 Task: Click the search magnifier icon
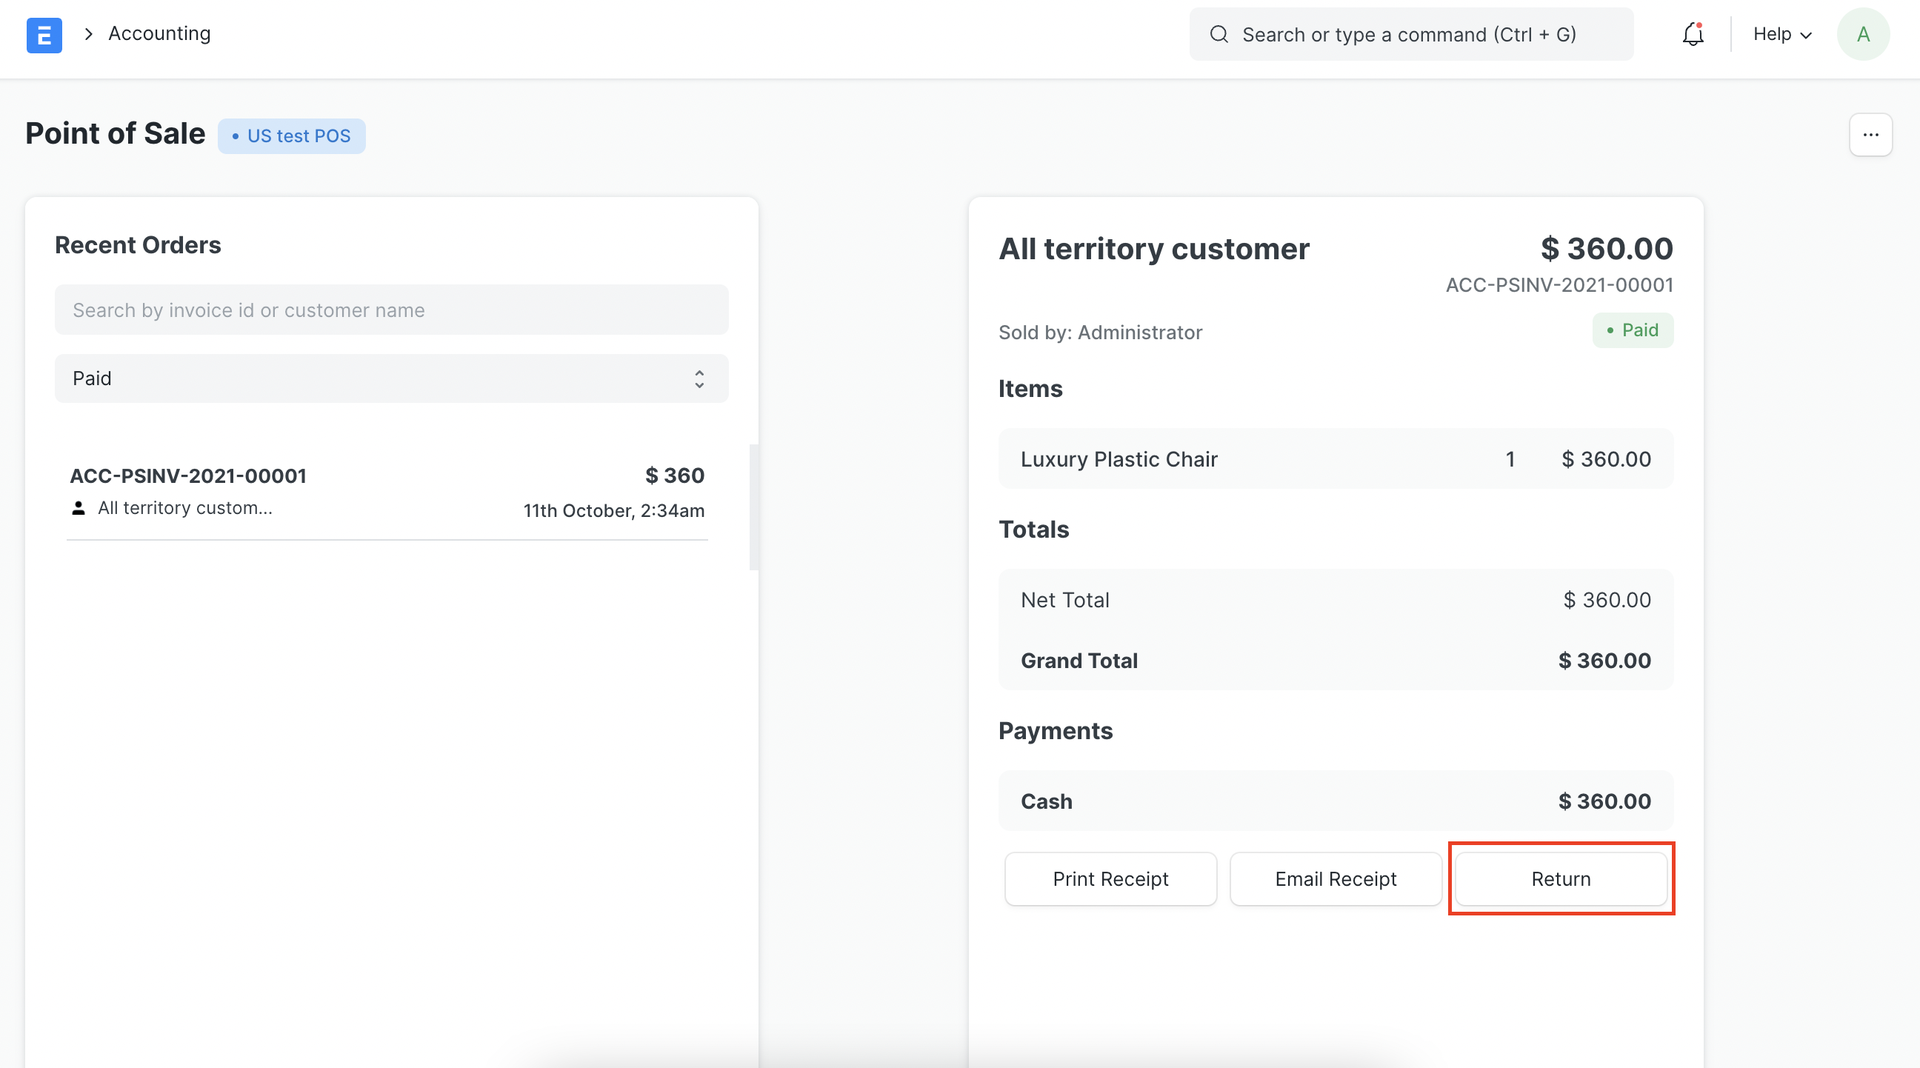pos(1218,35)
